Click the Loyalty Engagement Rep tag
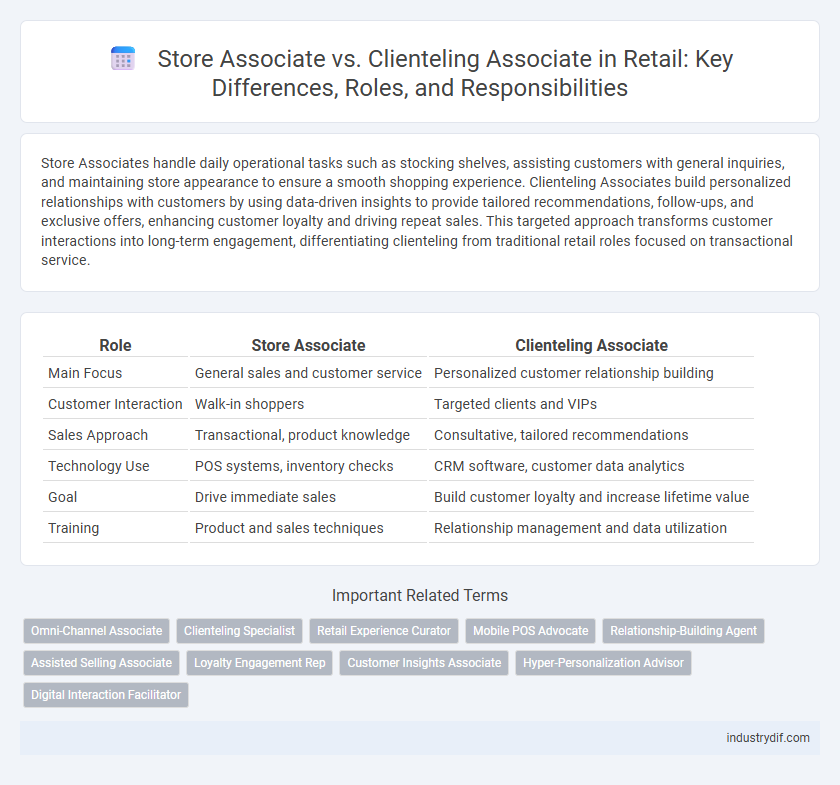The height and width of the screenshot is (785, 840). tap(259, 663)
